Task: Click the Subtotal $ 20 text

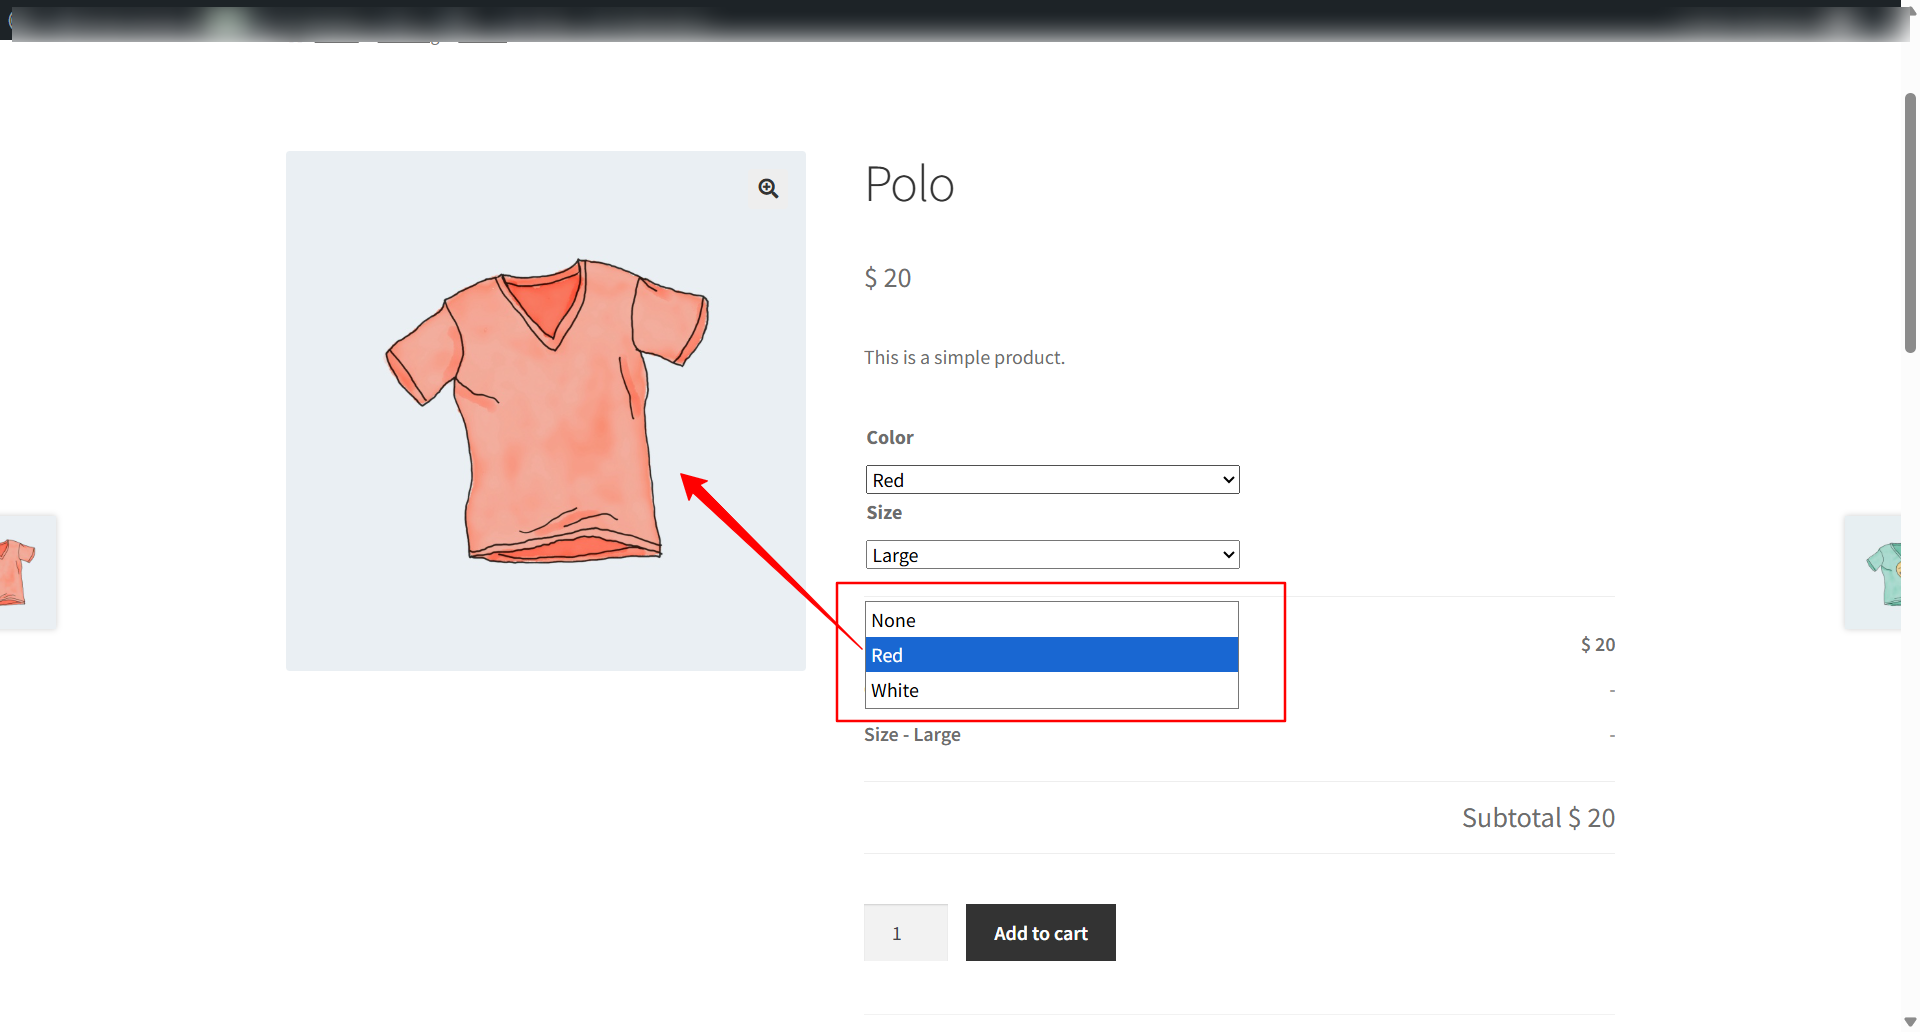Action: coord(1538,818)
